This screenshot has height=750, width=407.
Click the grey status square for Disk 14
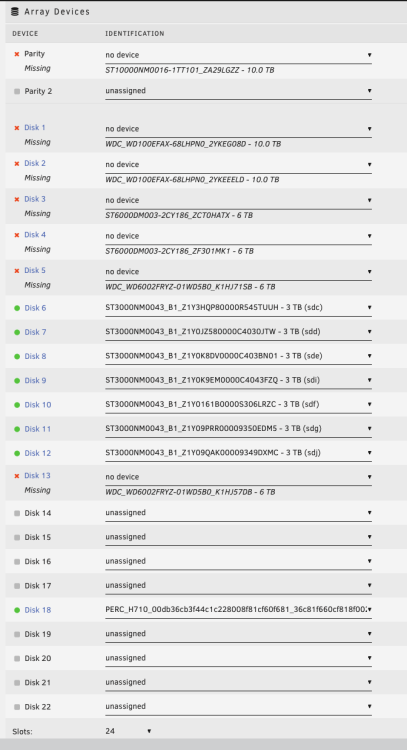[17, 513]
